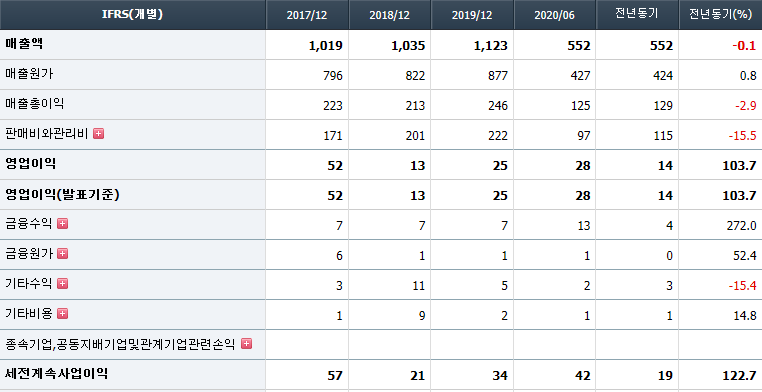The width and height of the screenshot is (762, 392).
Task: Click 금융수익 change value 272.0
Action: pos(743,226)
